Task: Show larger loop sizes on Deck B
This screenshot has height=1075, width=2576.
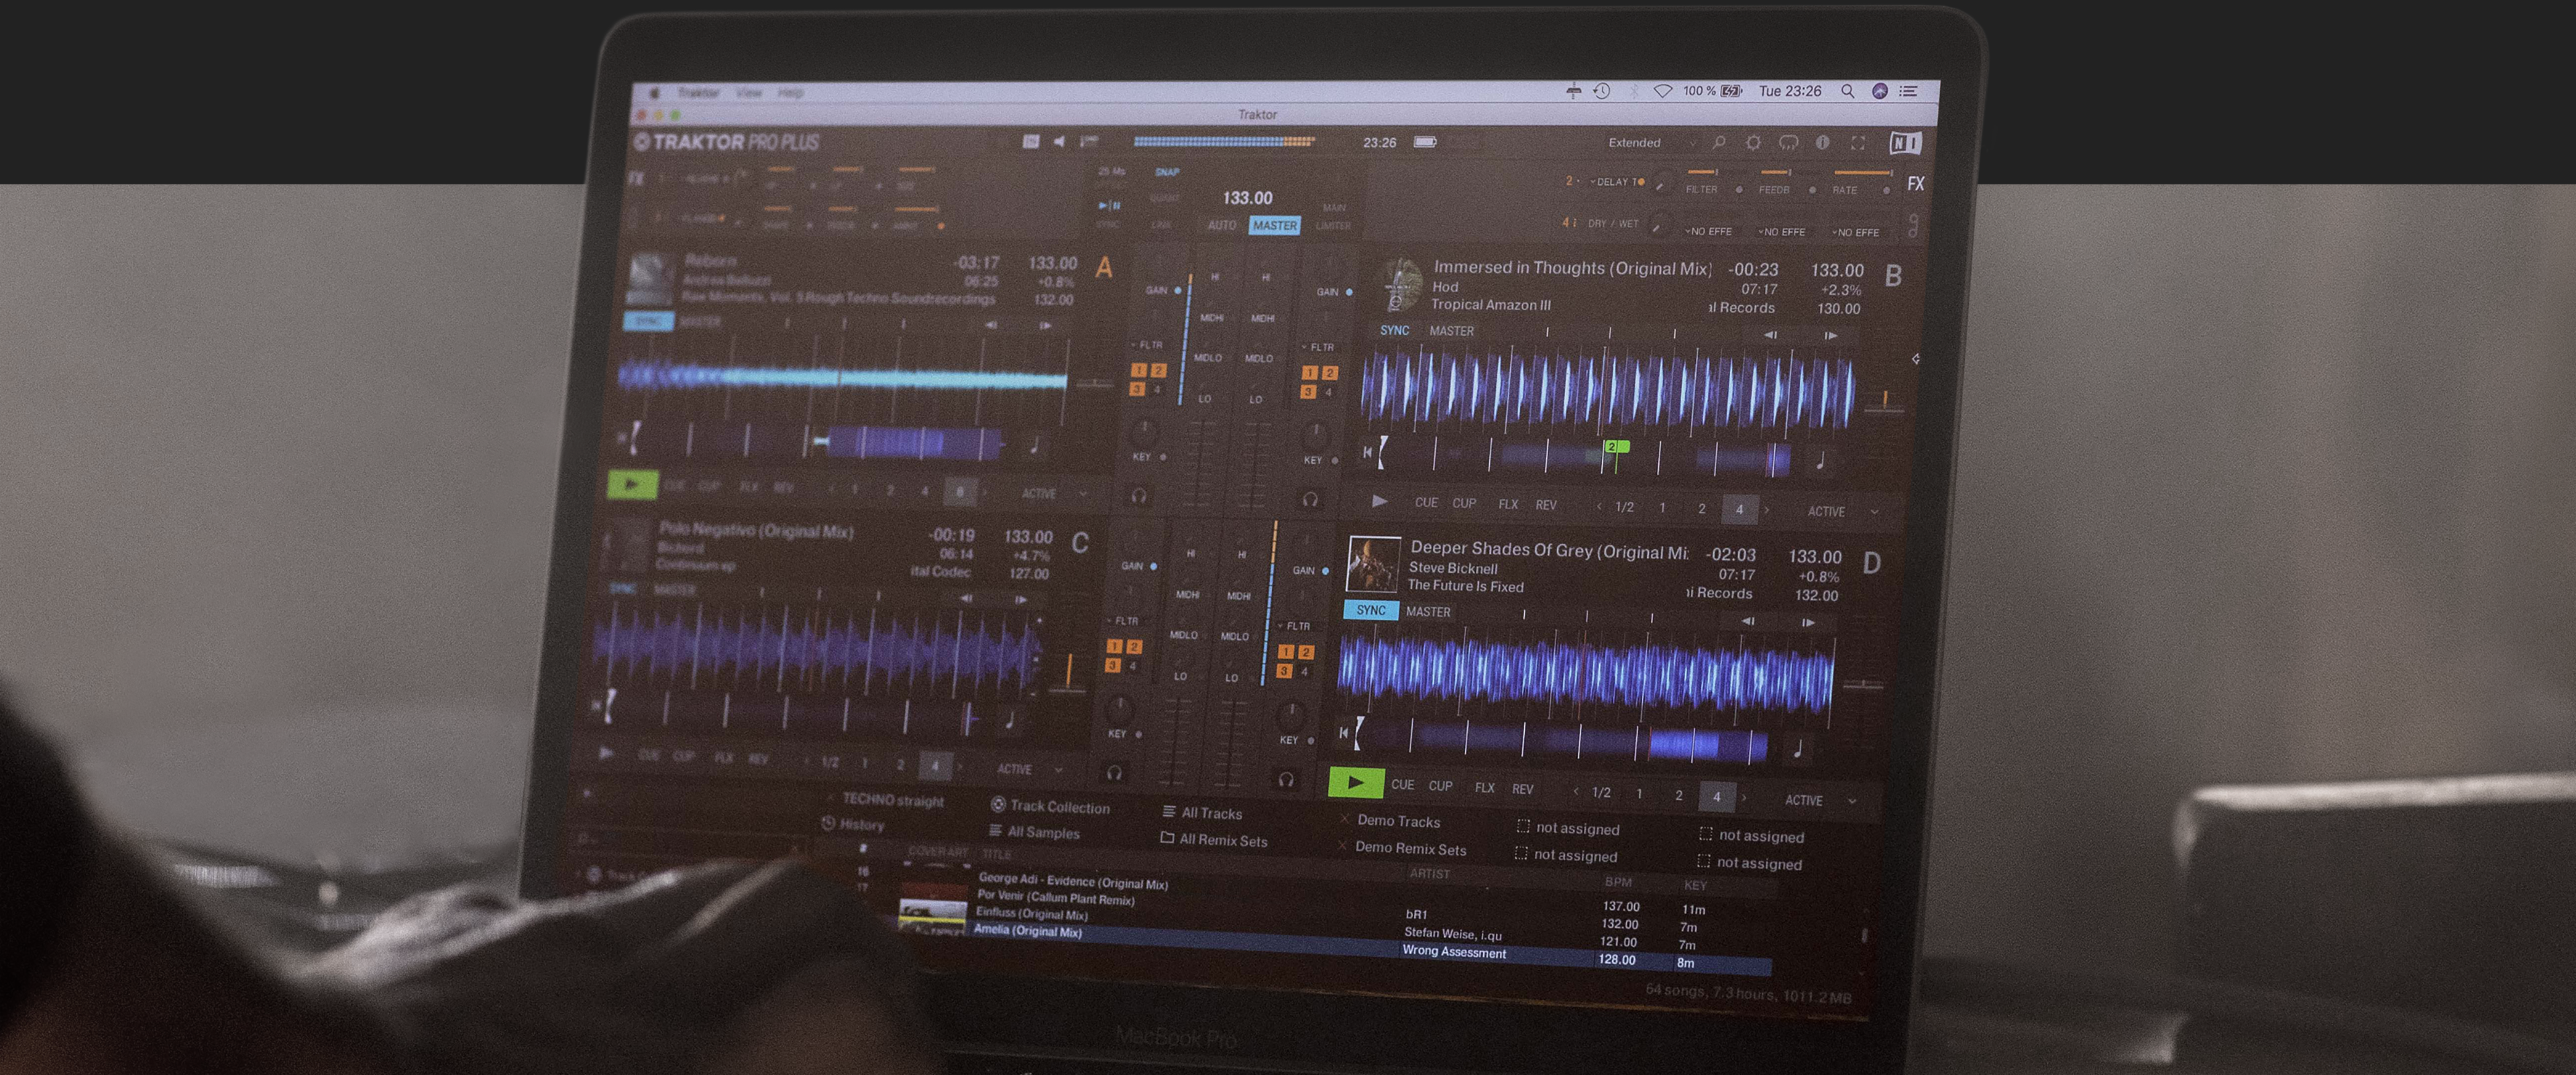Action: click(1767, 510)
